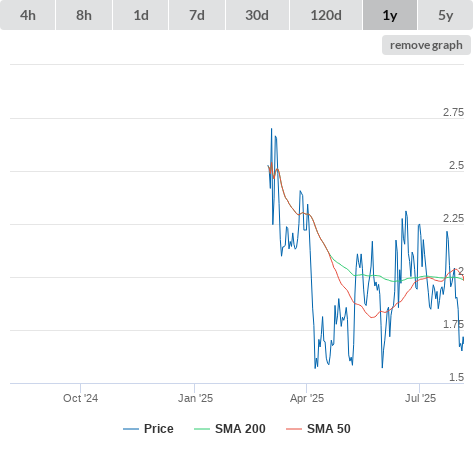Click the 2.75 price axis label
The image size is (474, 455).
[453, 112]
